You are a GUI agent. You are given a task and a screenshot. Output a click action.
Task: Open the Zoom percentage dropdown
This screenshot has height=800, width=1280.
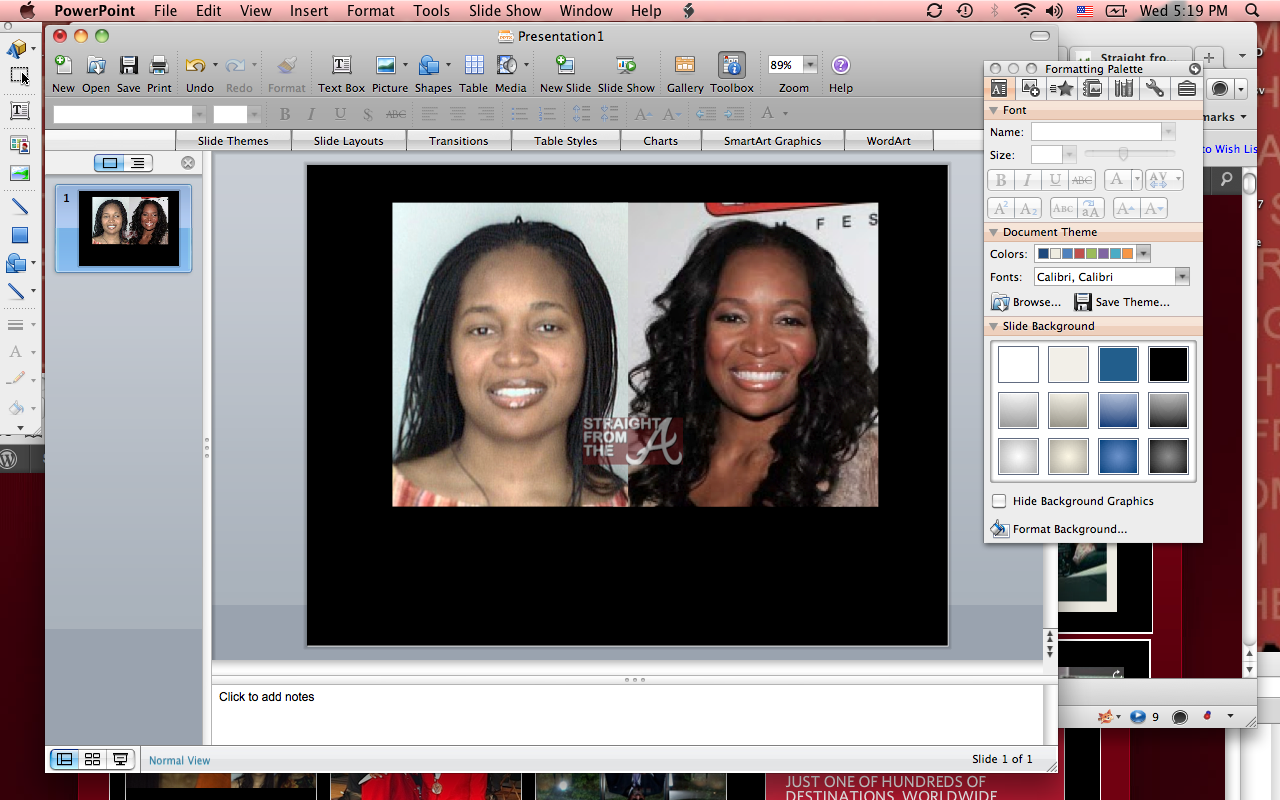(810, 65)
